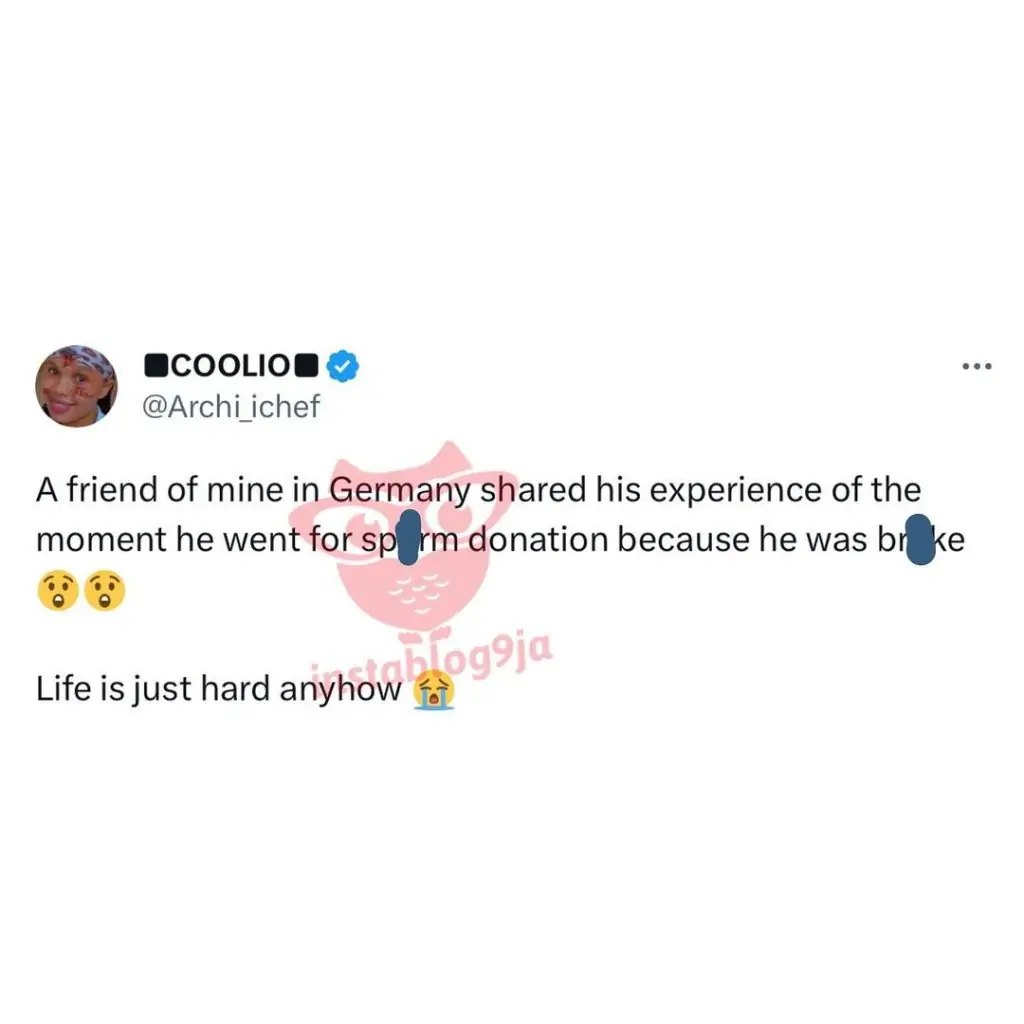Click the first astonished face emoji
Image resolution: width=1024 pixels, height=1024 pixels.
[x=58, y=590]
